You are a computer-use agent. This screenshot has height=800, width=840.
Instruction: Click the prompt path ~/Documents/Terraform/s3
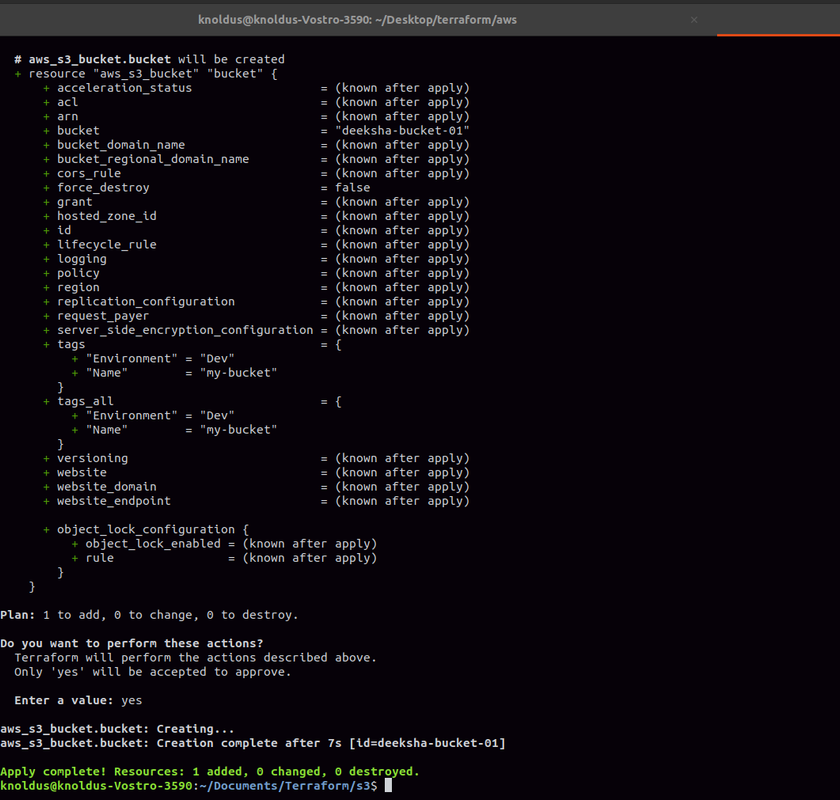coord(284,786)
